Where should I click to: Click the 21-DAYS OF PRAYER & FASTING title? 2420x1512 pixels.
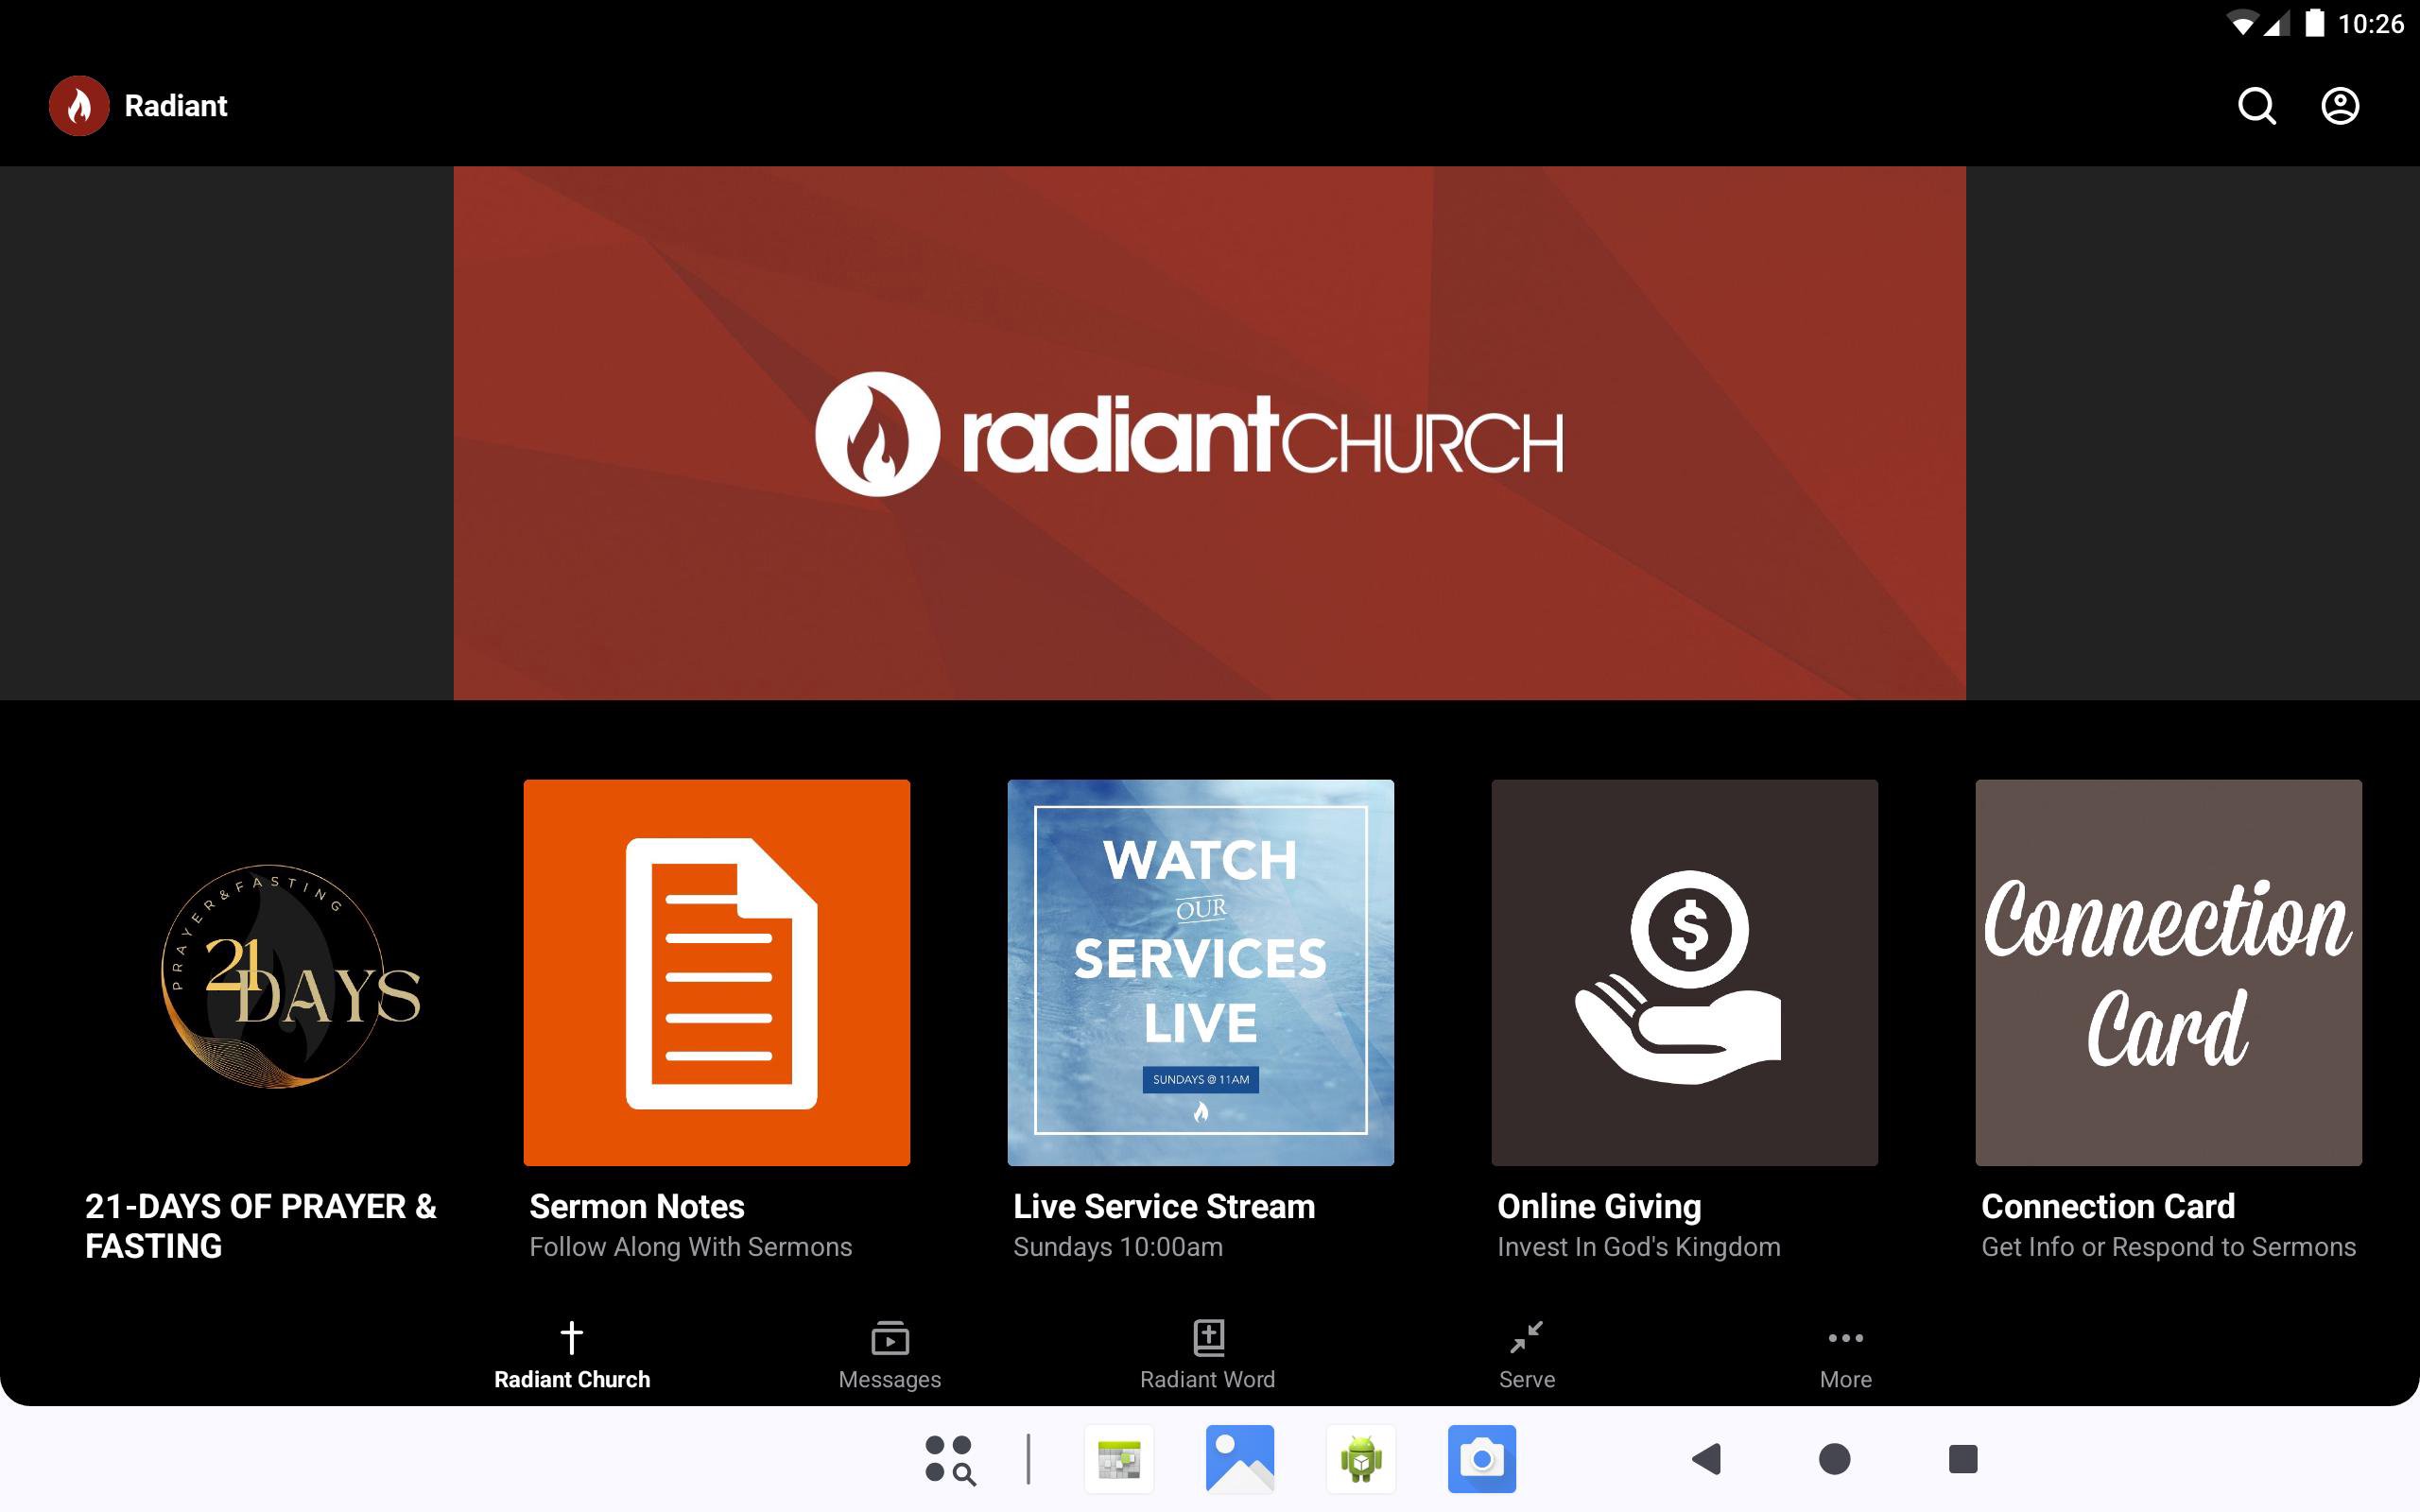260,1225
